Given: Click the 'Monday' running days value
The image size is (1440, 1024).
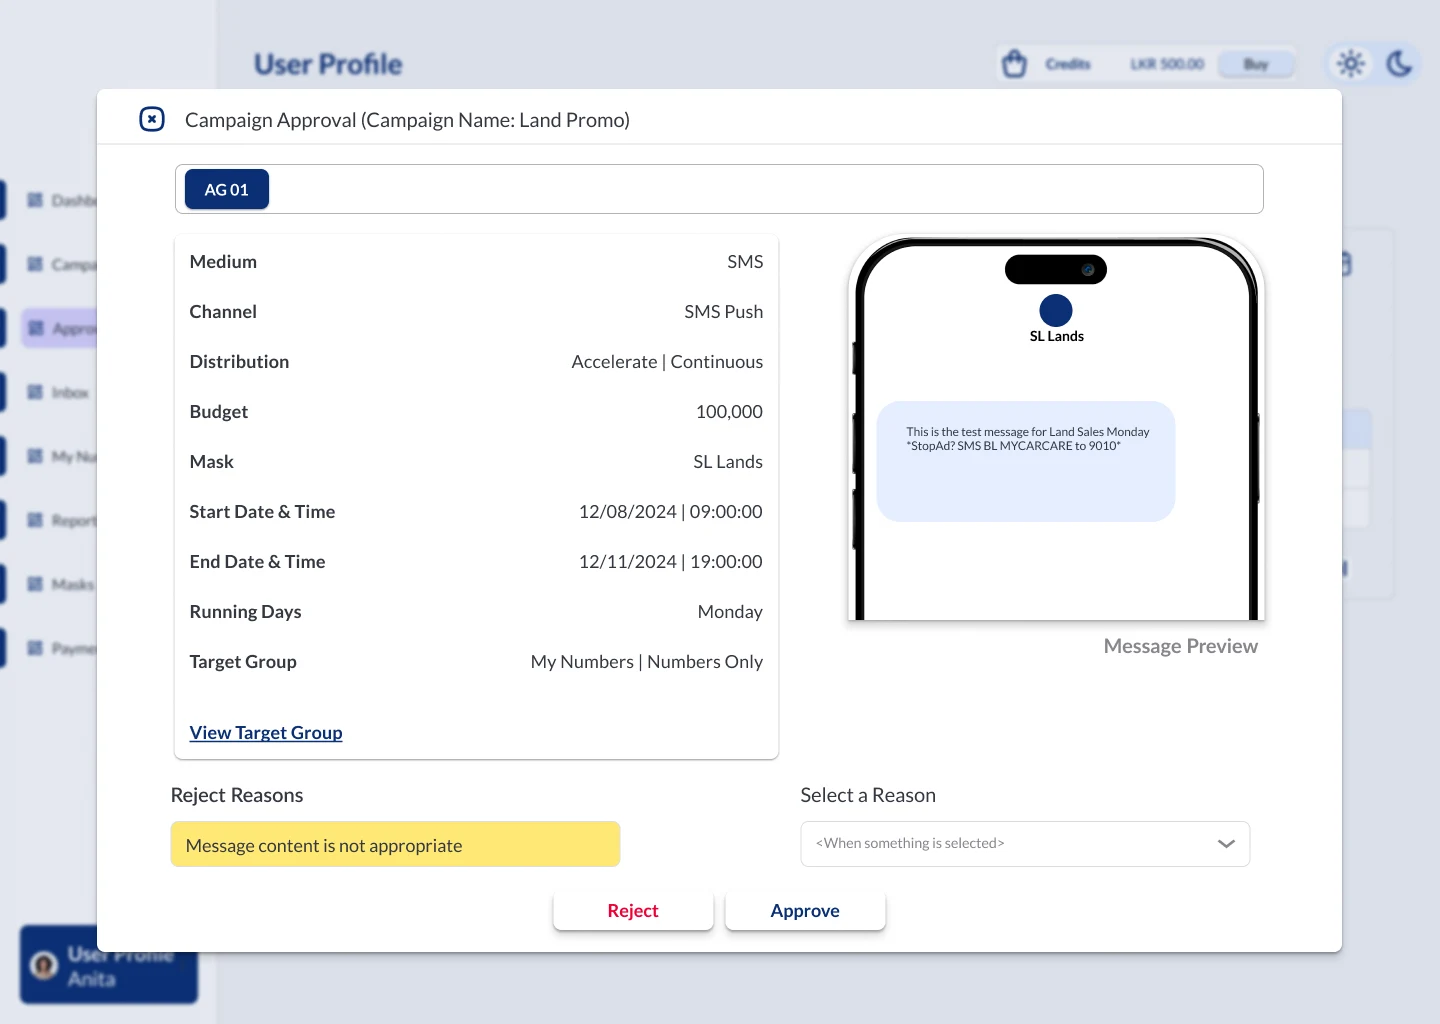Looking at the screenshot, I should pyautogui.click(x=730, y=612).
